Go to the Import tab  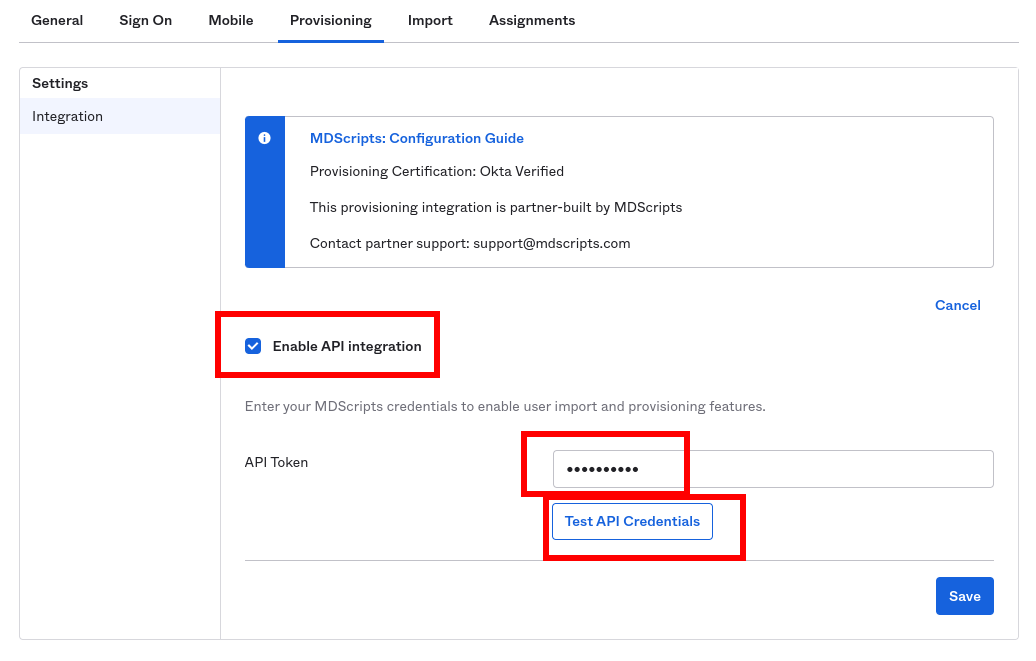pyautogui.click(x=430, y=20)
